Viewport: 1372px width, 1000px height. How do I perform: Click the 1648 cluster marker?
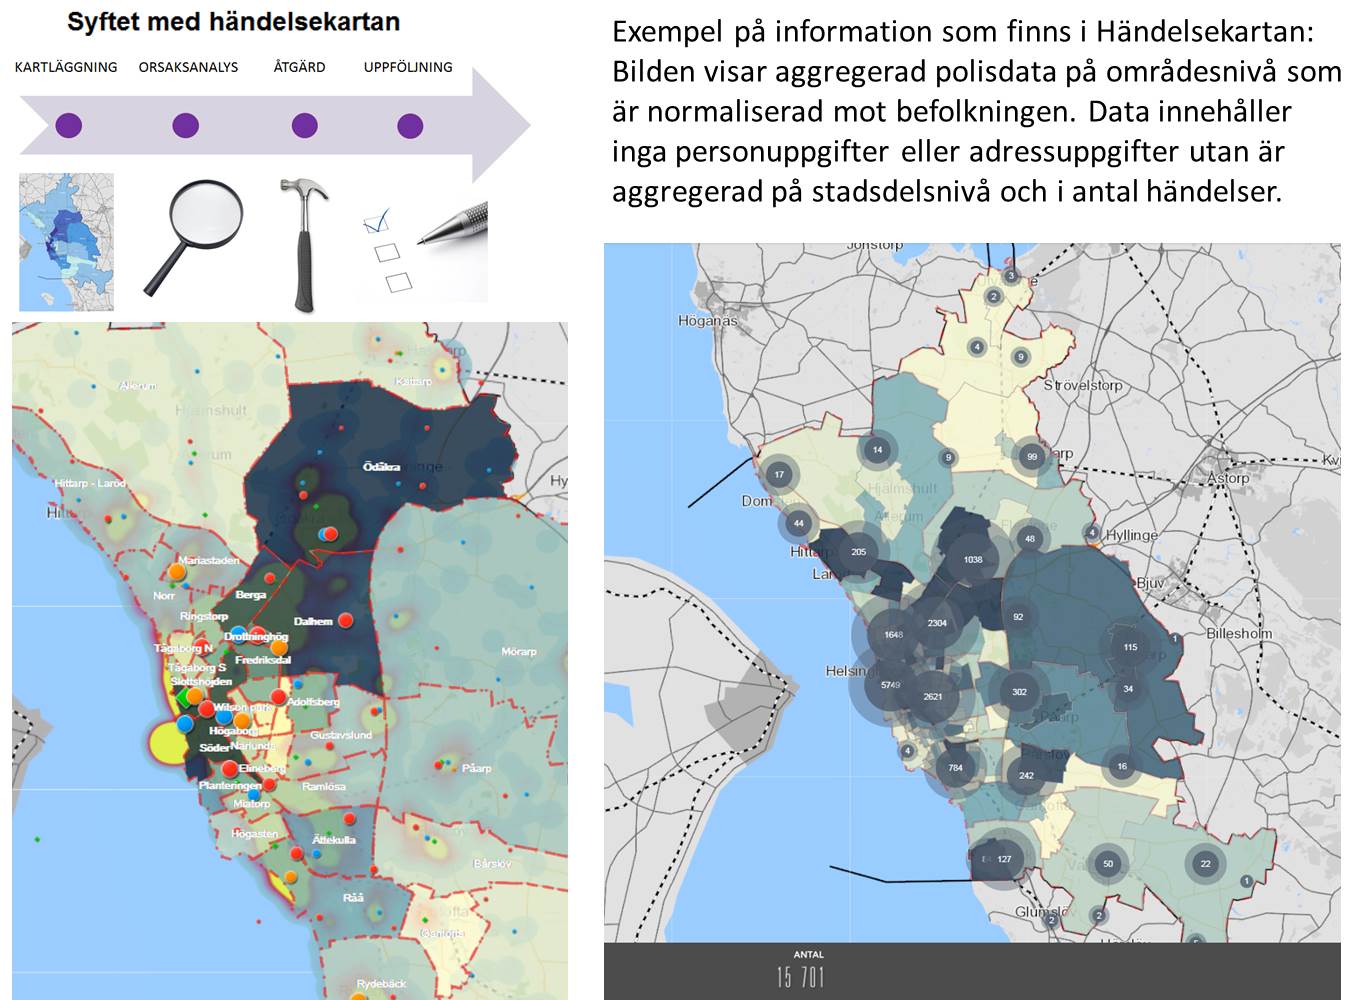(893, 635)
